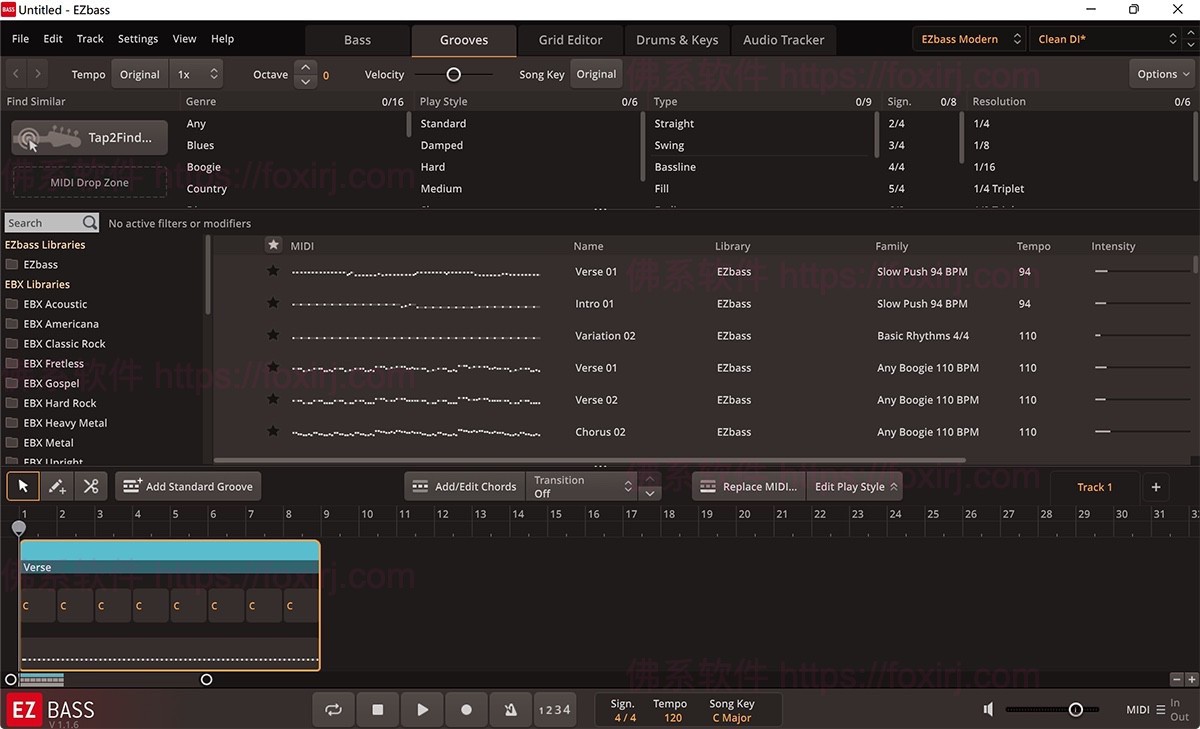Image resolution: width=1200 pixels, height=729 pixels.
Task: Click the metronome icon in the transport bar
Action: click(510, 709)
